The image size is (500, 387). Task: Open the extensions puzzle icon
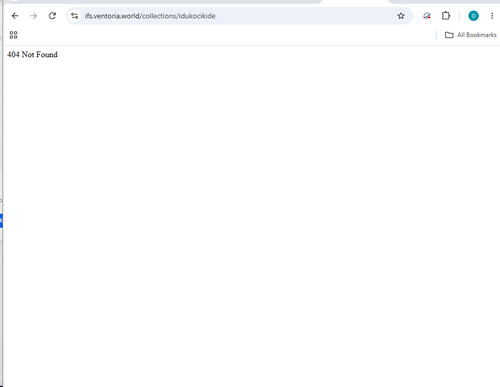click(446, 16)
